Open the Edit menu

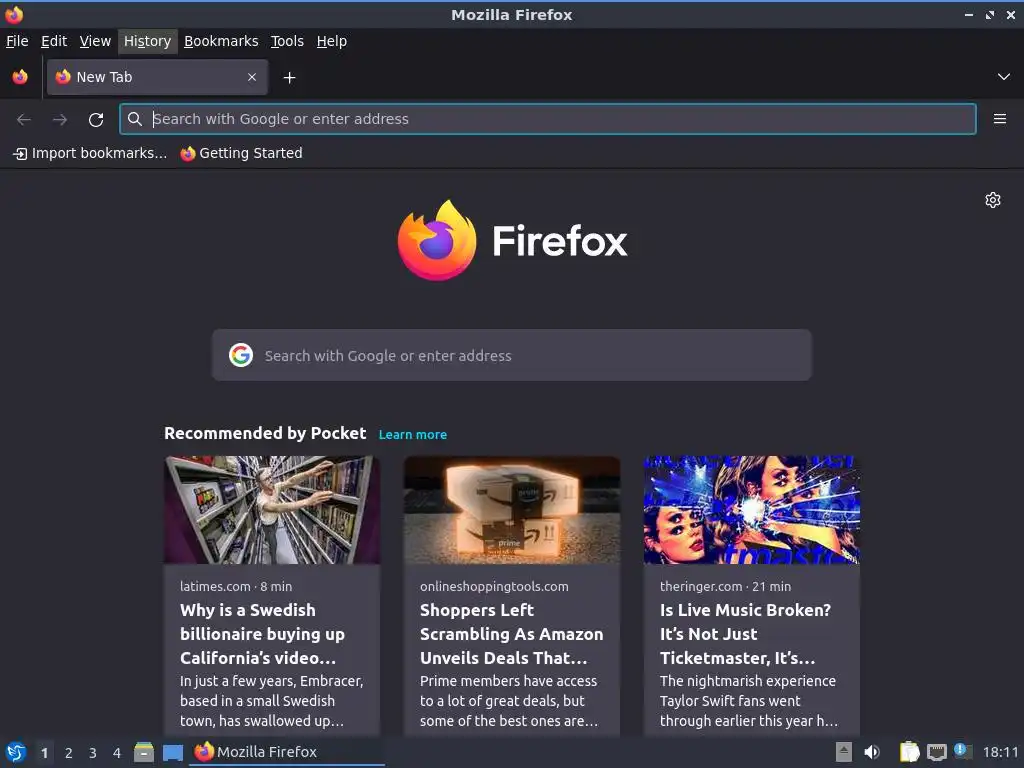click(x=54, y=41)
